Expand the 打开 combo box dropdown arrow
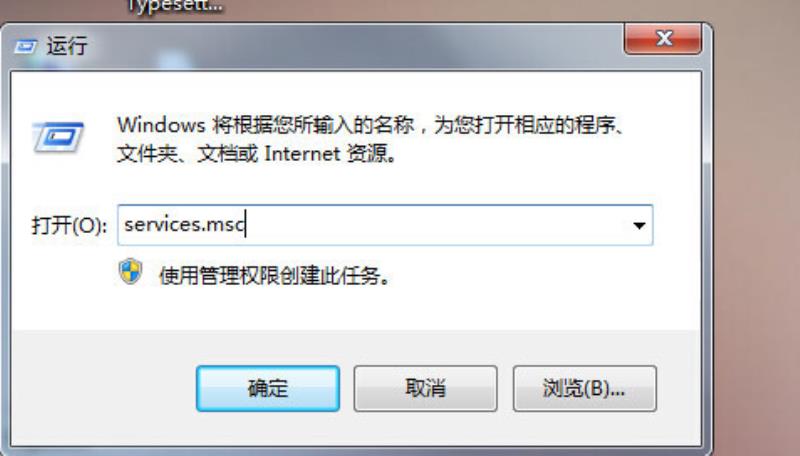 click(639, 225)
